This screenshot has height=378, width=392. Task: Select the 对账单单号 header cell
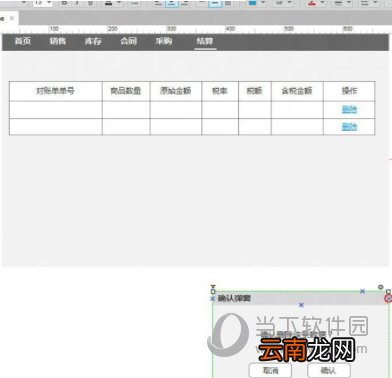[x=56, y=91]
